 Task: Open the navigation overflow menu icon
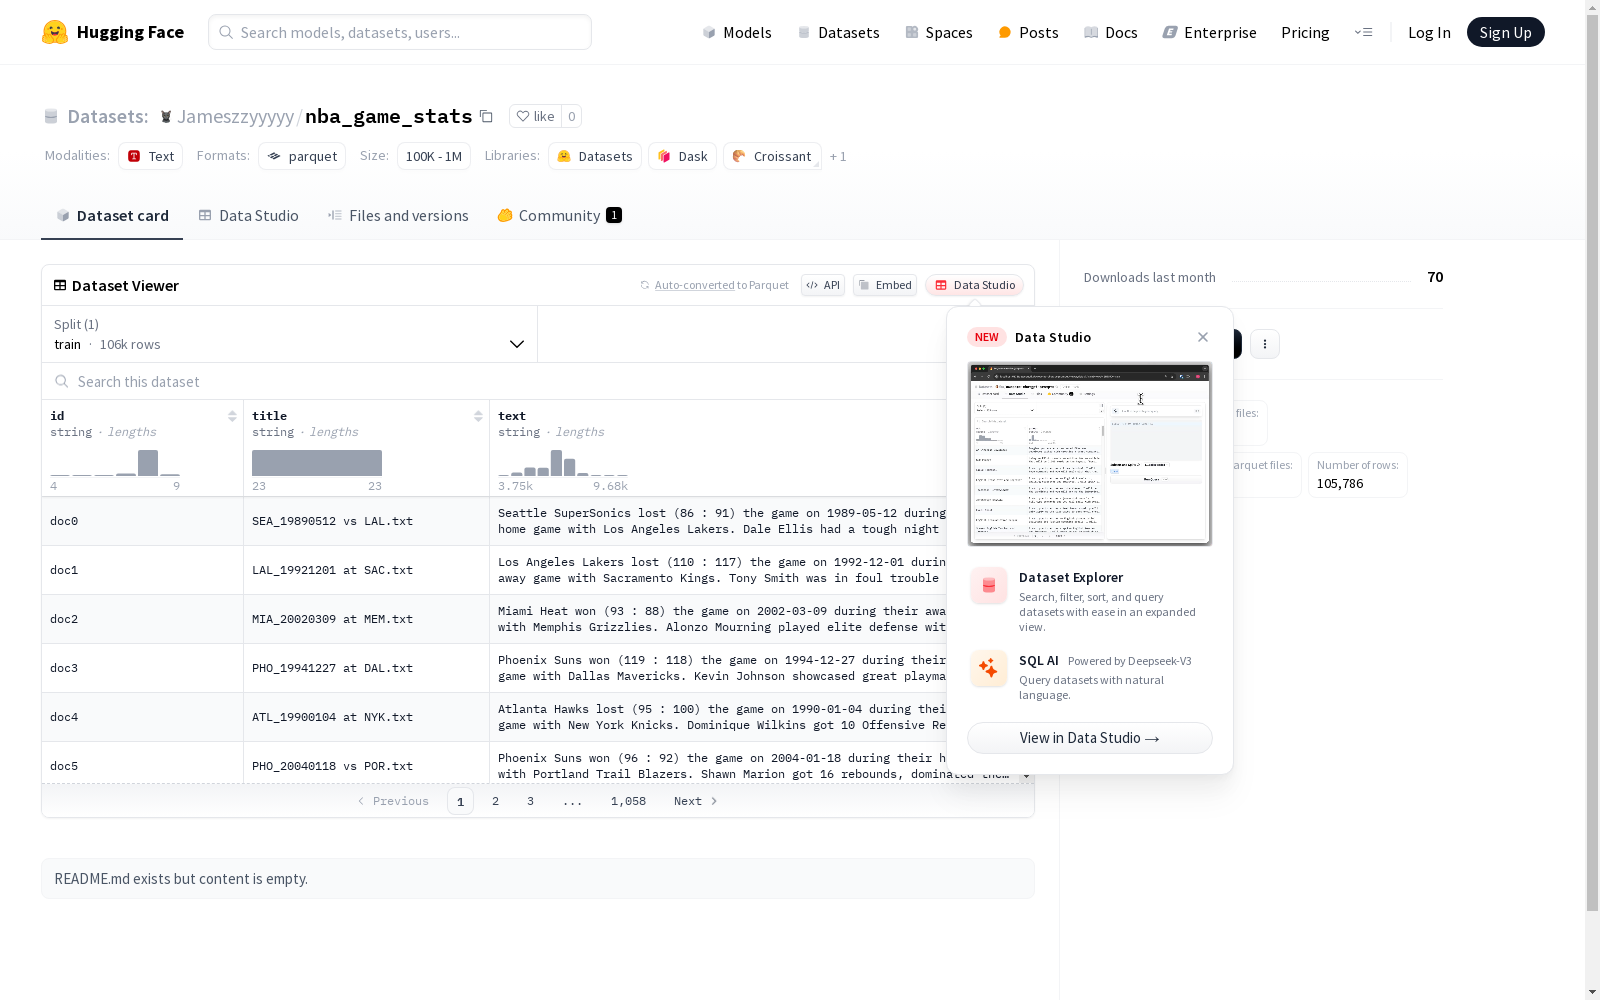point(1364,32)
